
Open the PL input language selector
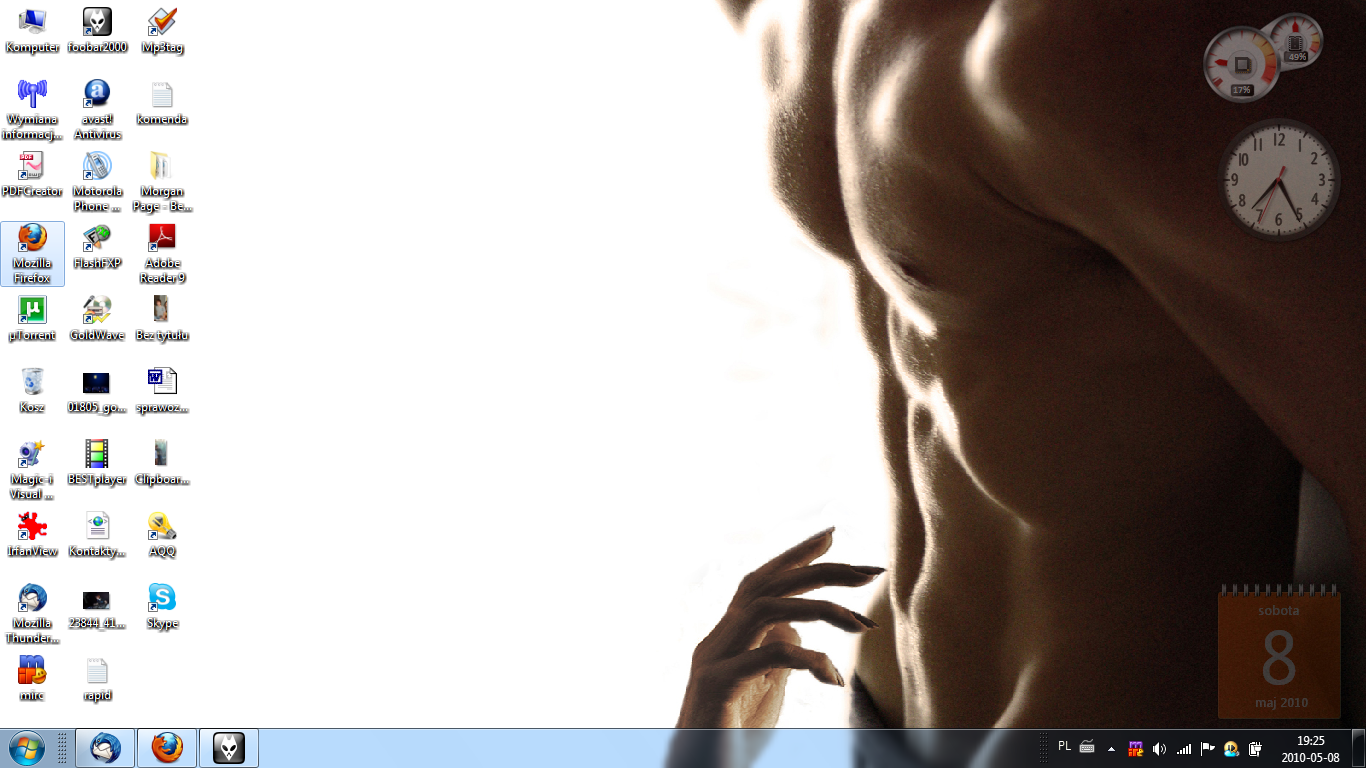[1064, 747]
